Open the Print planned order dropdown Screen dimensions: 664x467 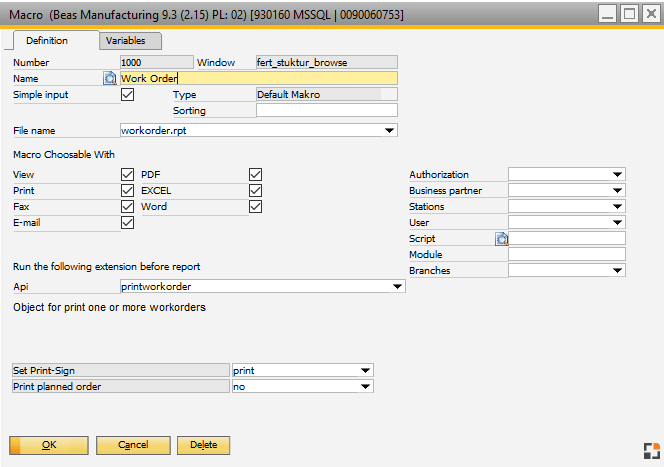point(365,386)
